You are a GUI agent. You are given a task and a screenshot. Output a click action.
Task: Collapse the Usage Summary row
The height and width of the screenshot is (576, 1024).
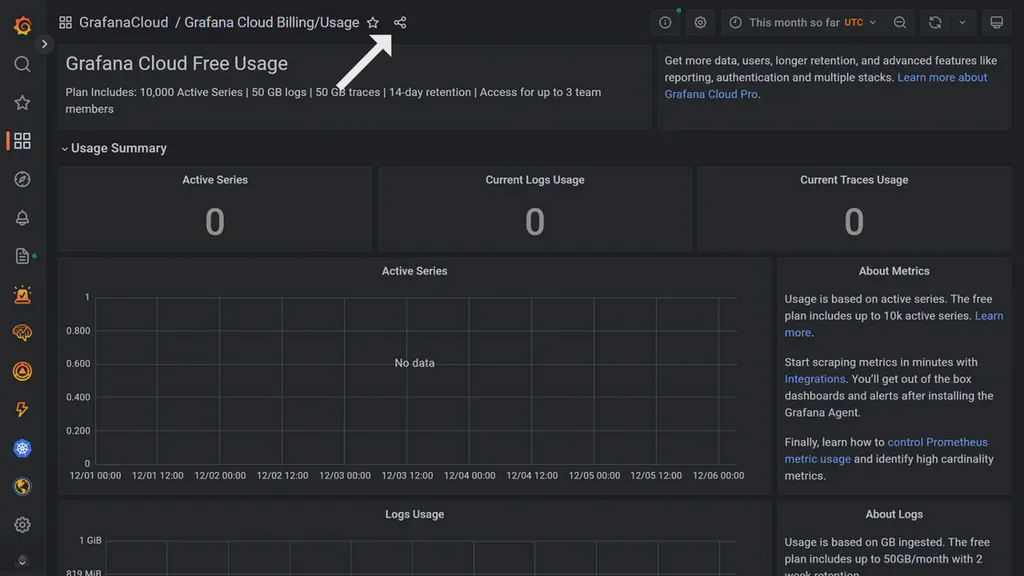(x=113, y=148)
